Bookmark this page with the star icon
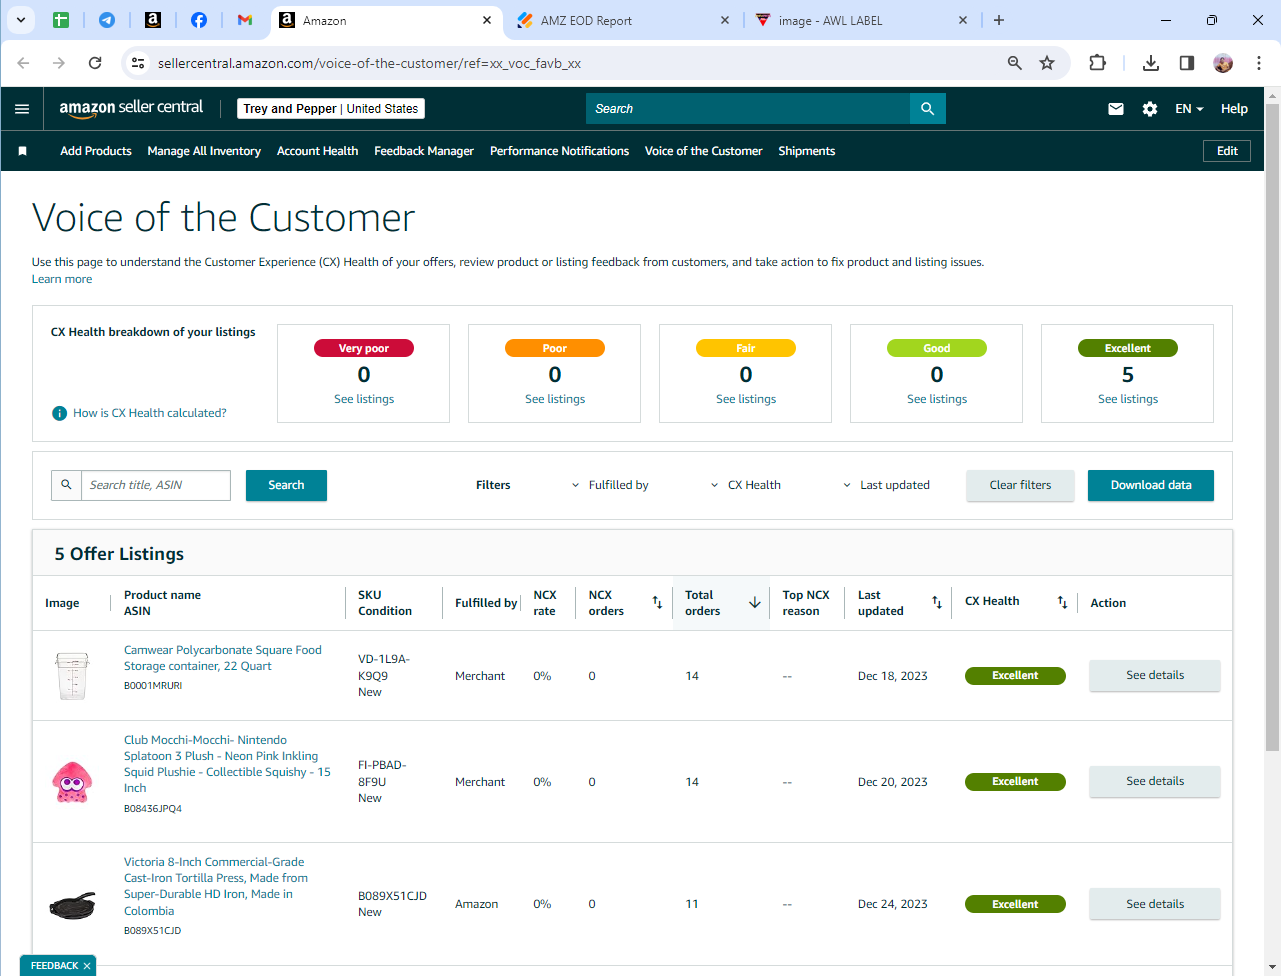Screen dimensions: 1281x976 (x=1047, y=63)
